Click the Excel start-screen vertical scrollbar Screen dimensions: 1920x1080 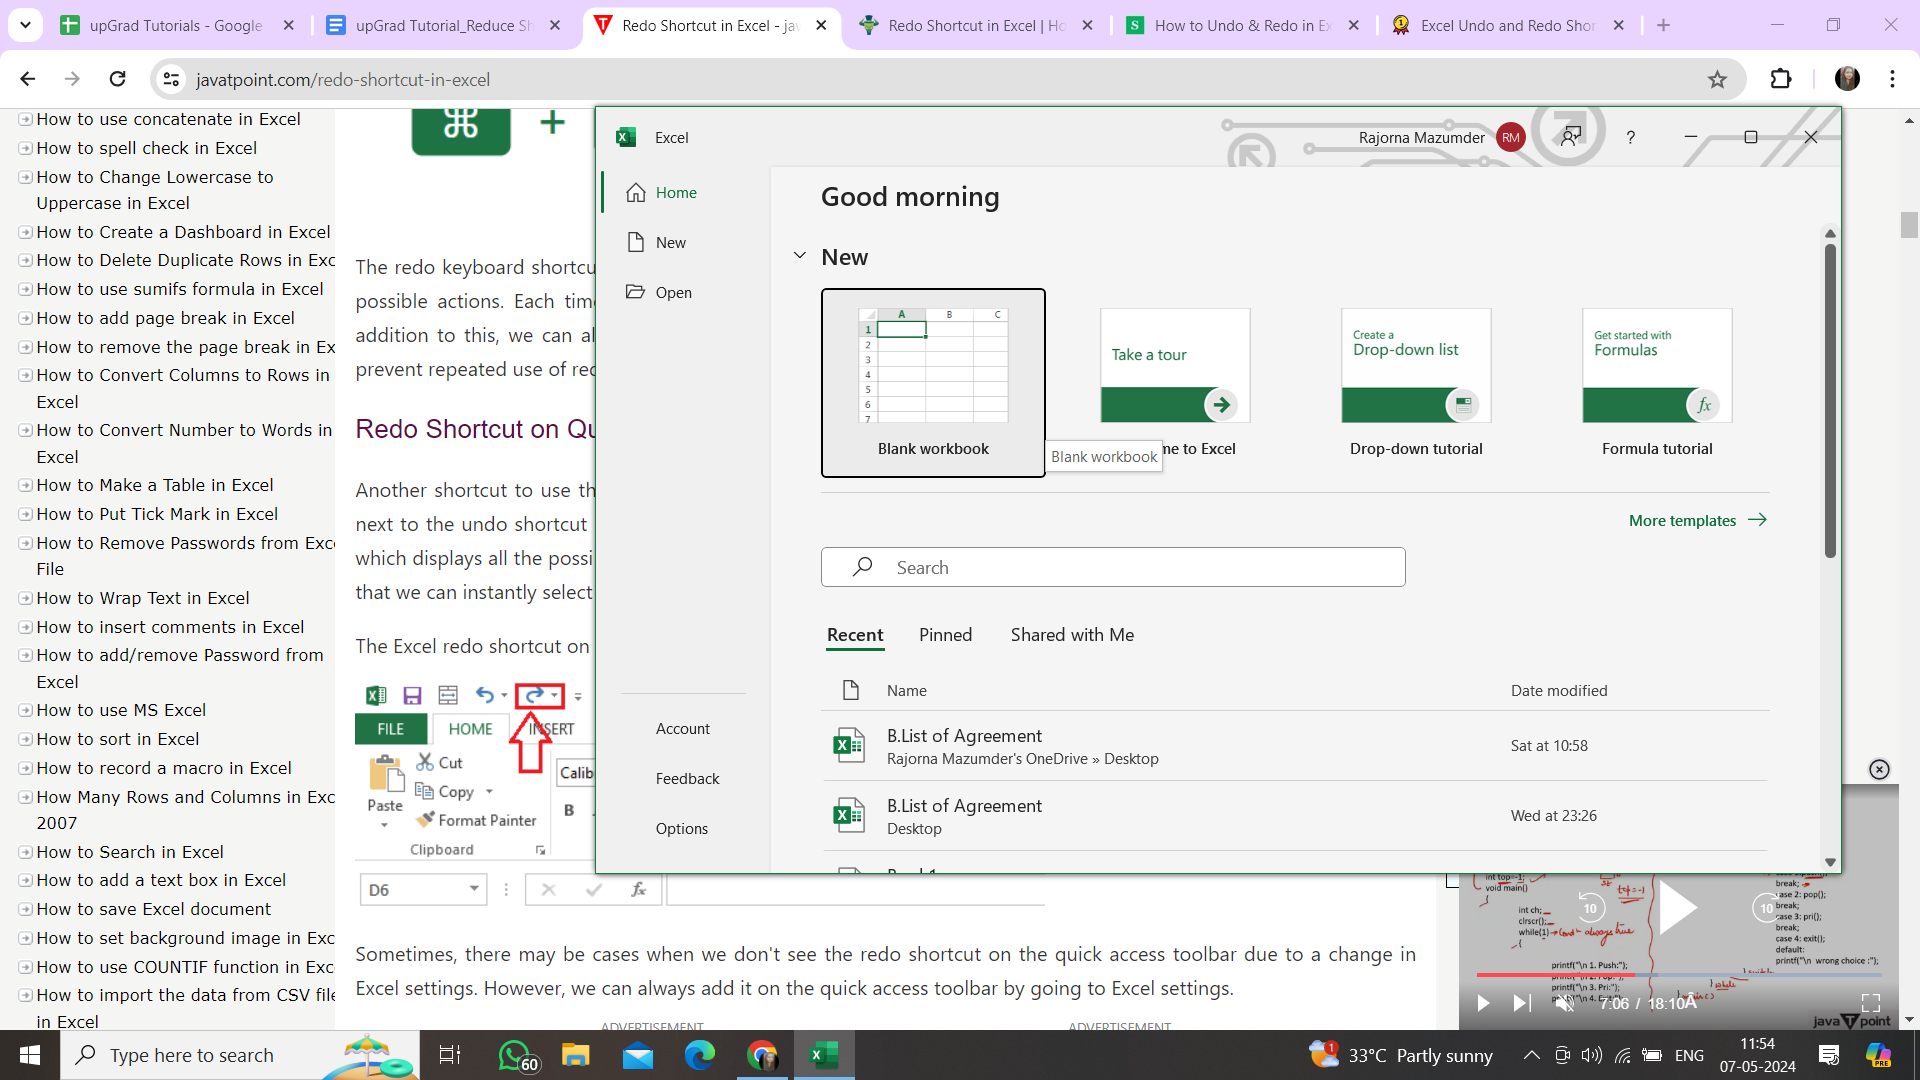(1830, 400)
